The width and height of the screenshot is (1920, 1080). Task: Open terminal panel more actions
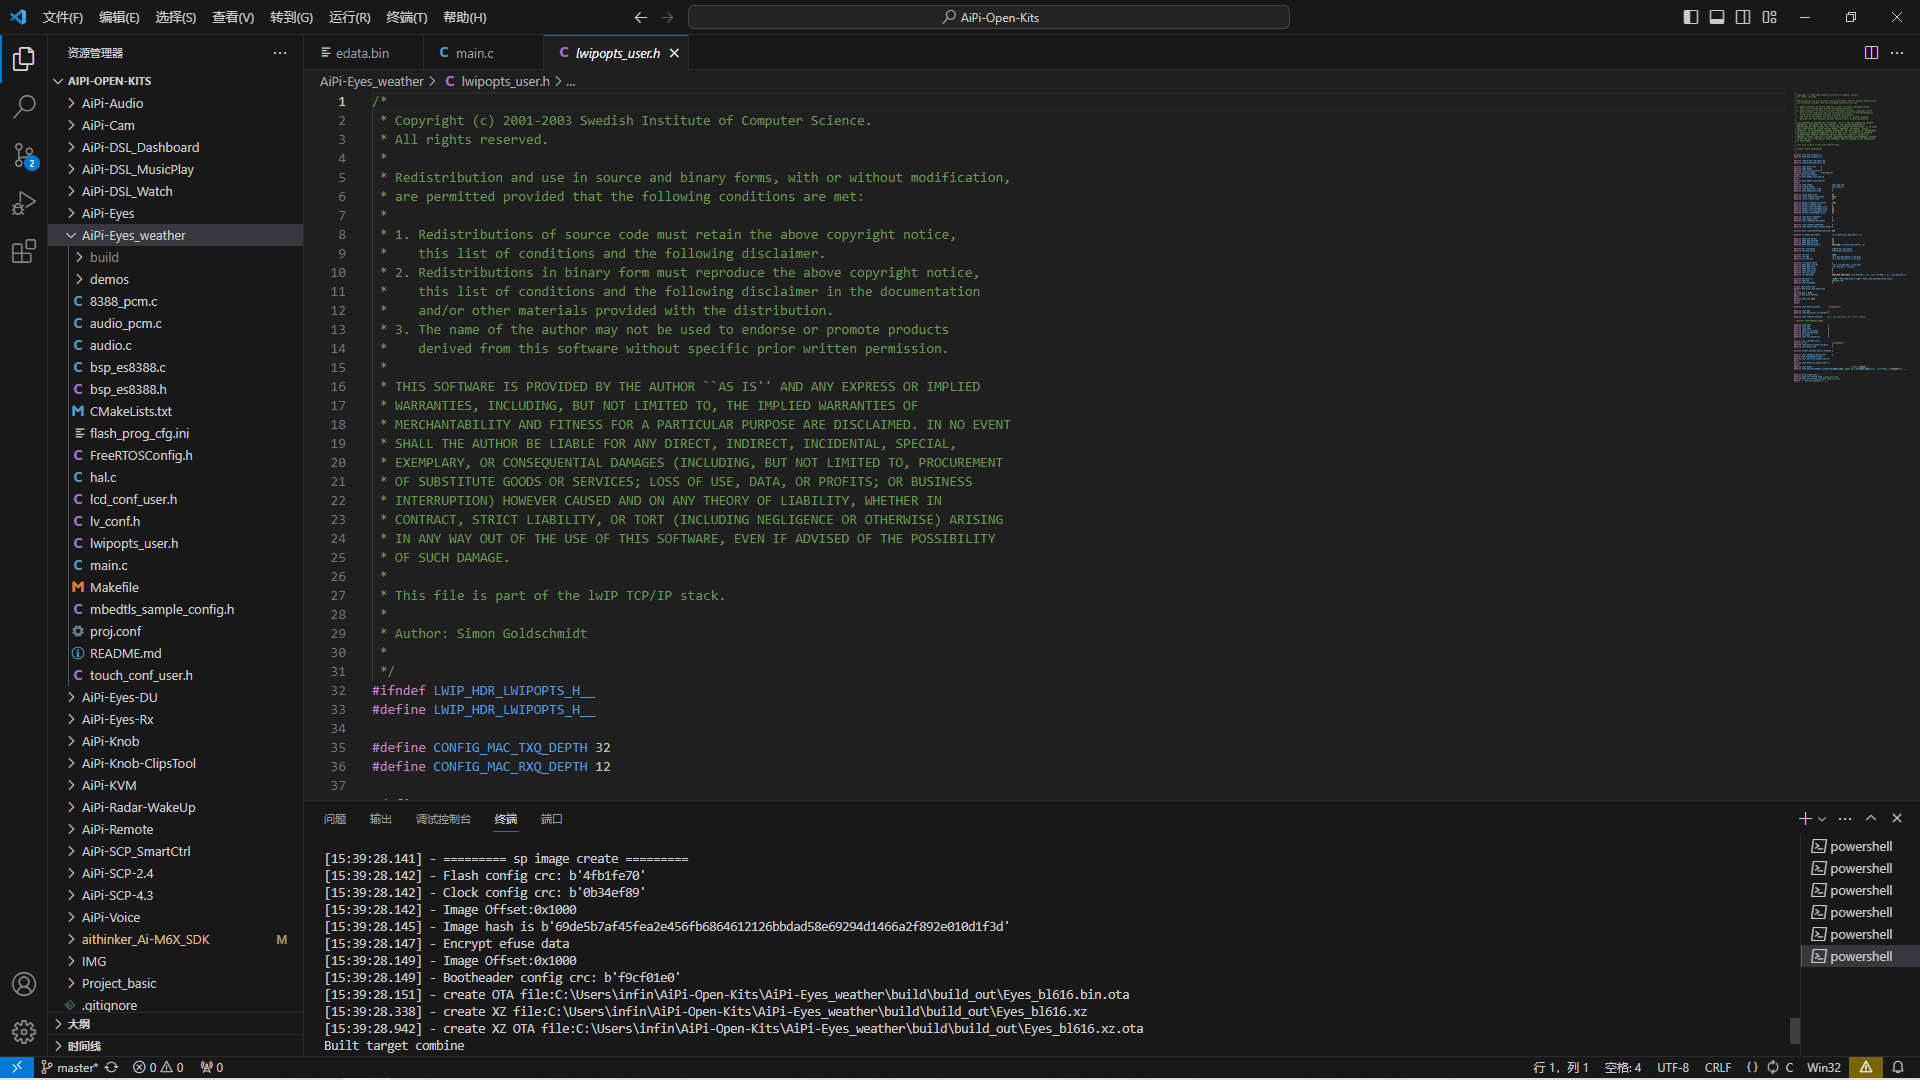coord(1845,818)
